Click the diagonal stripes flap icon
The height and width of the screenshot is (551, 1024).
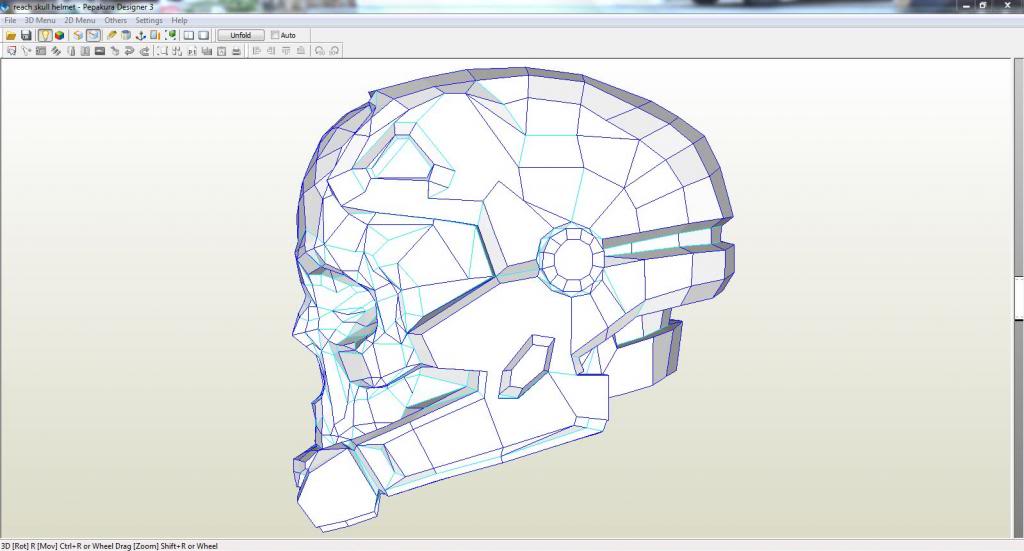(x=56, y=51)
